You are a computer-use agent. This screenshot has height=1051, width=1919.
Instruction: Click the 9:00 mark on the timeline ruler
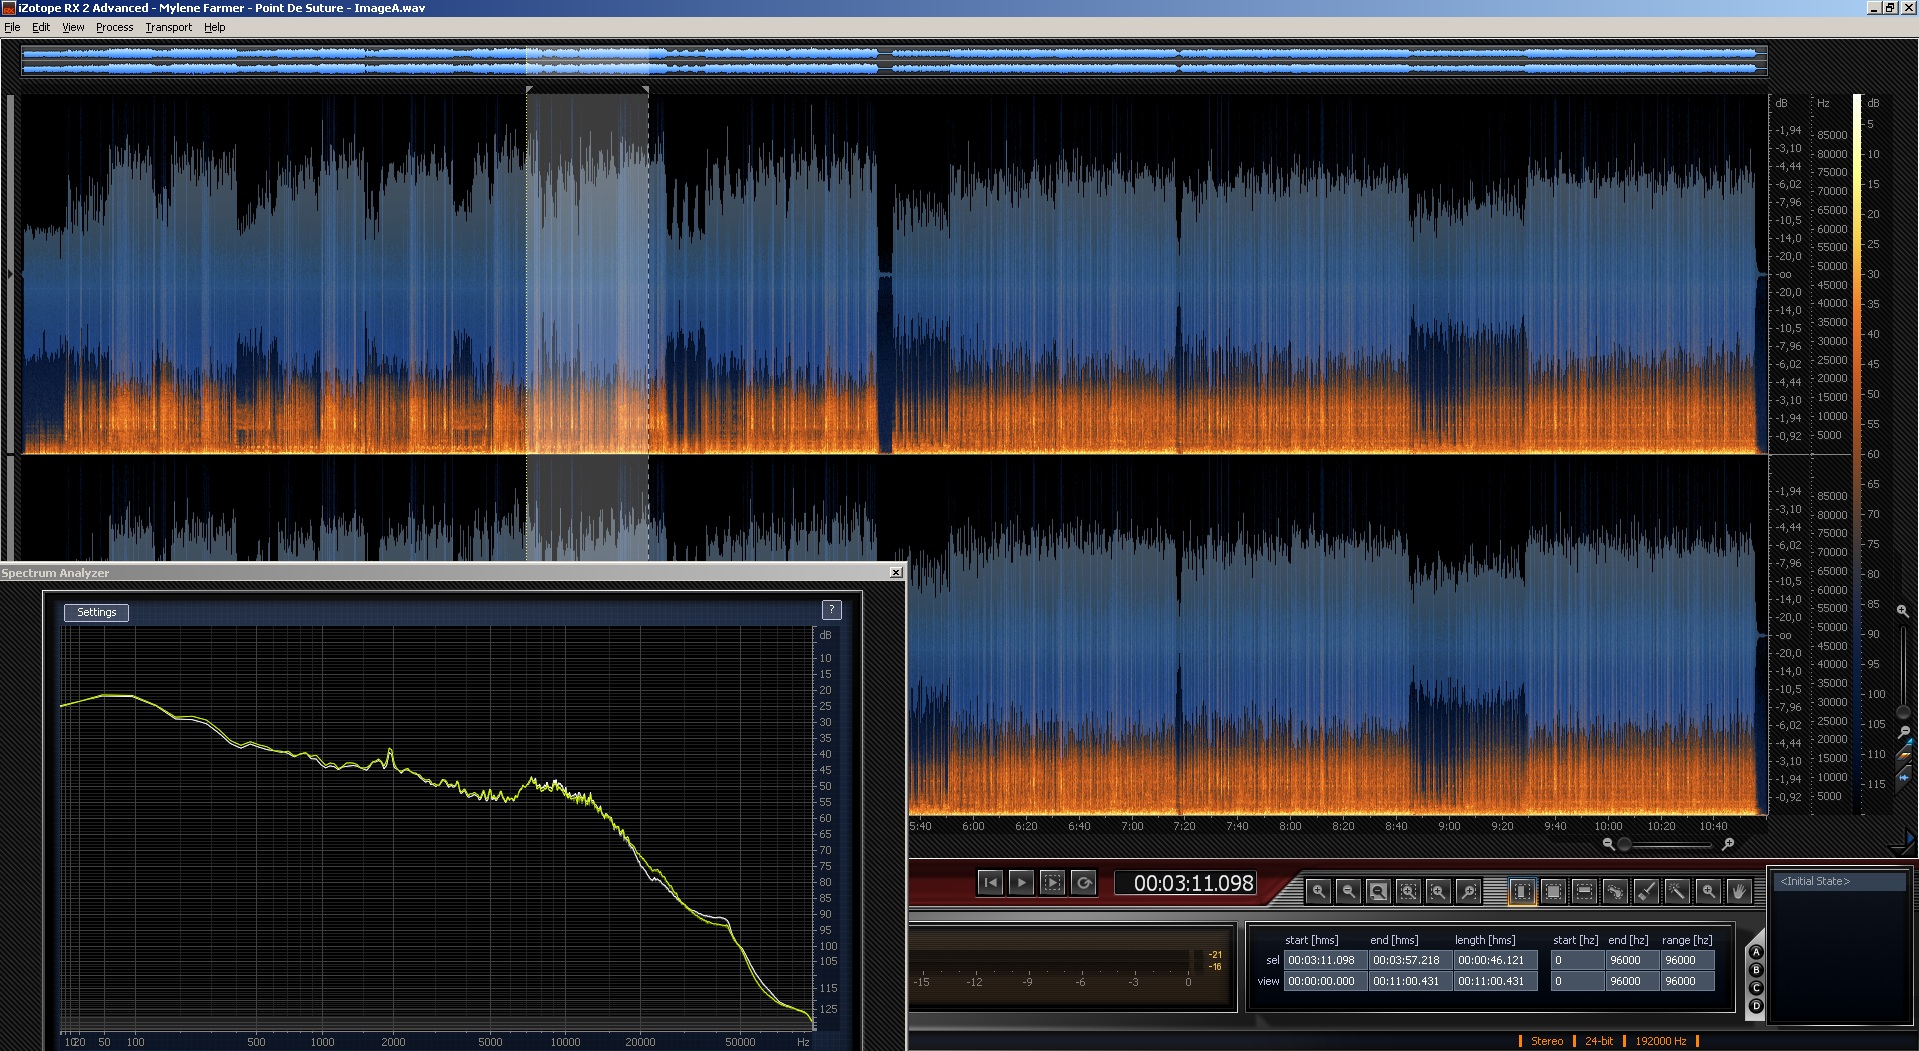pos(1449,826)
